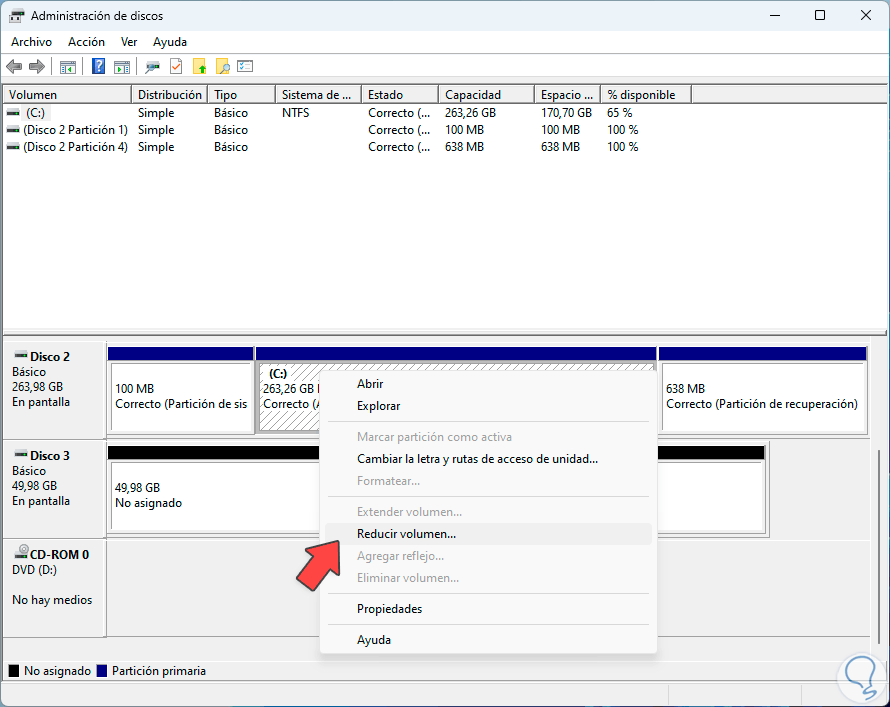Click the Forward arrow toolbar icon

[x=37, y=66]
